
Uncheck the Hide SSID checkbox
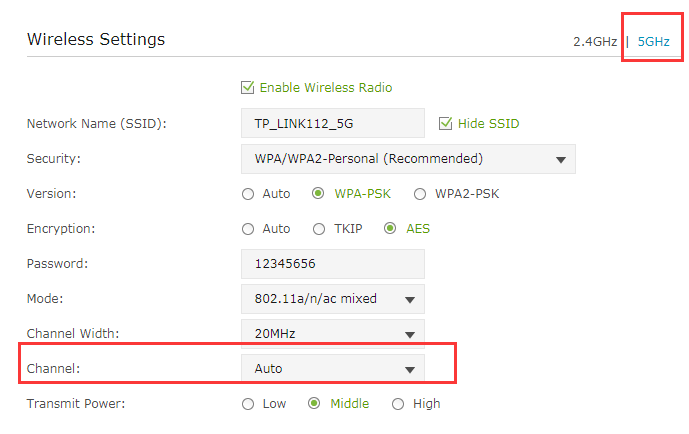pyautogui.click(x=445, y=123)
